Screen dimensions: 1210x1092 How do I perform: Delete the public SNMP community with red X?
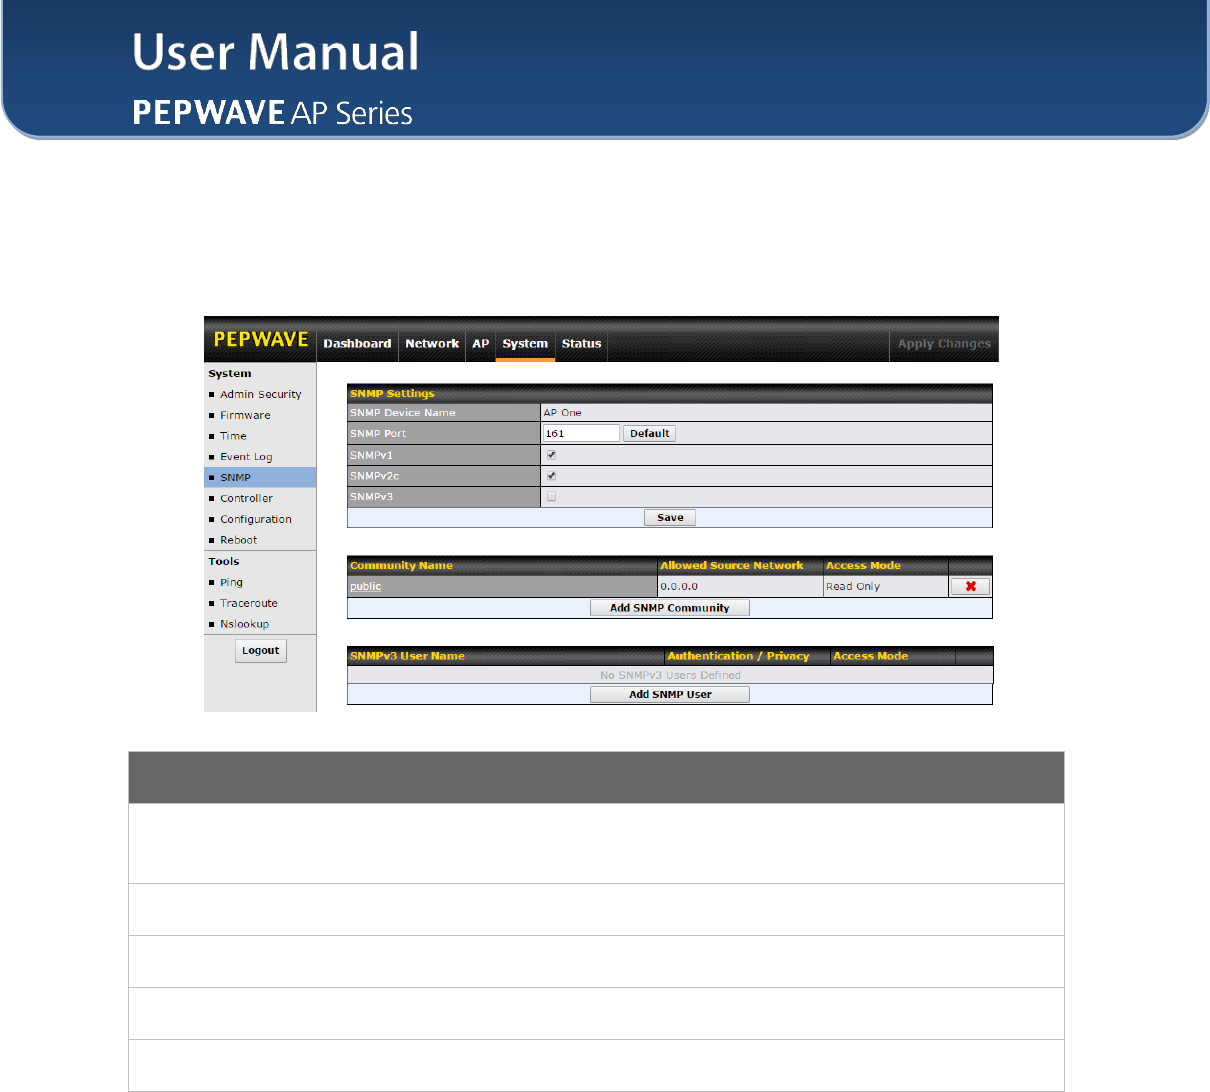tap(970, 587)
